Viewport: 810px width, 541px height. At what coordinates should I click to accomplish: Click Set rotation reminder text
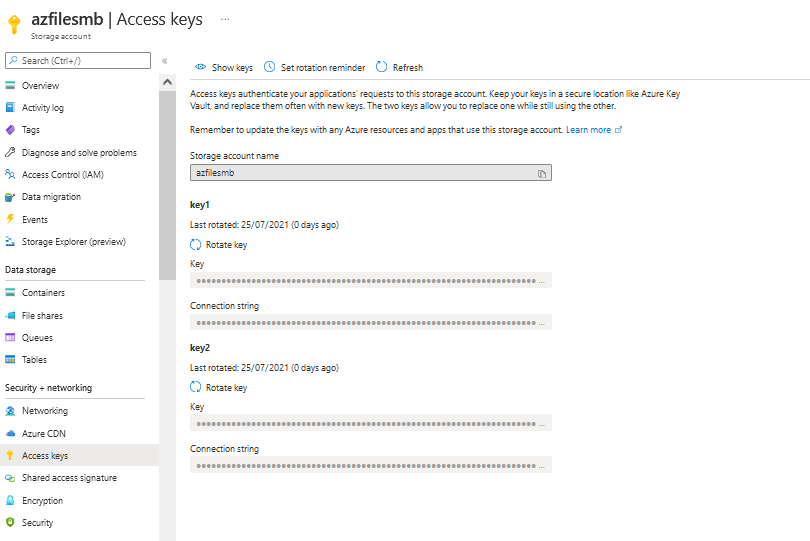[323, 67]
